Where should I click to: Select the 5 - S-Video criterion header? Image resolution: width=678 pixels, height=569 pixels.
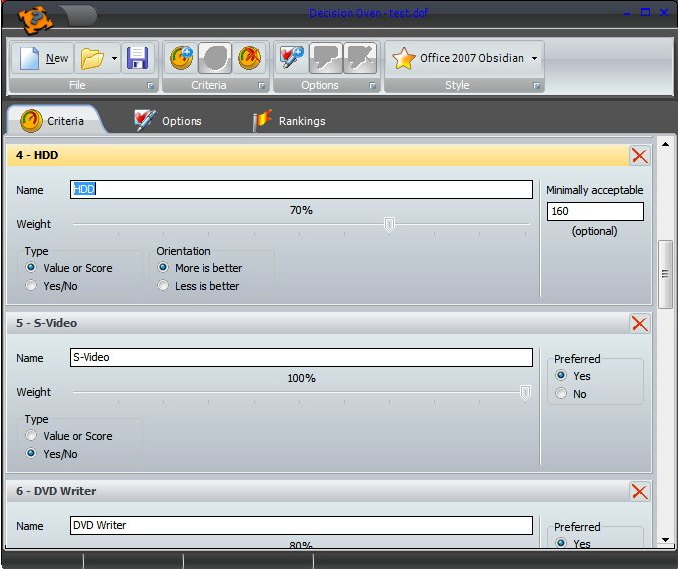(318, 323)
